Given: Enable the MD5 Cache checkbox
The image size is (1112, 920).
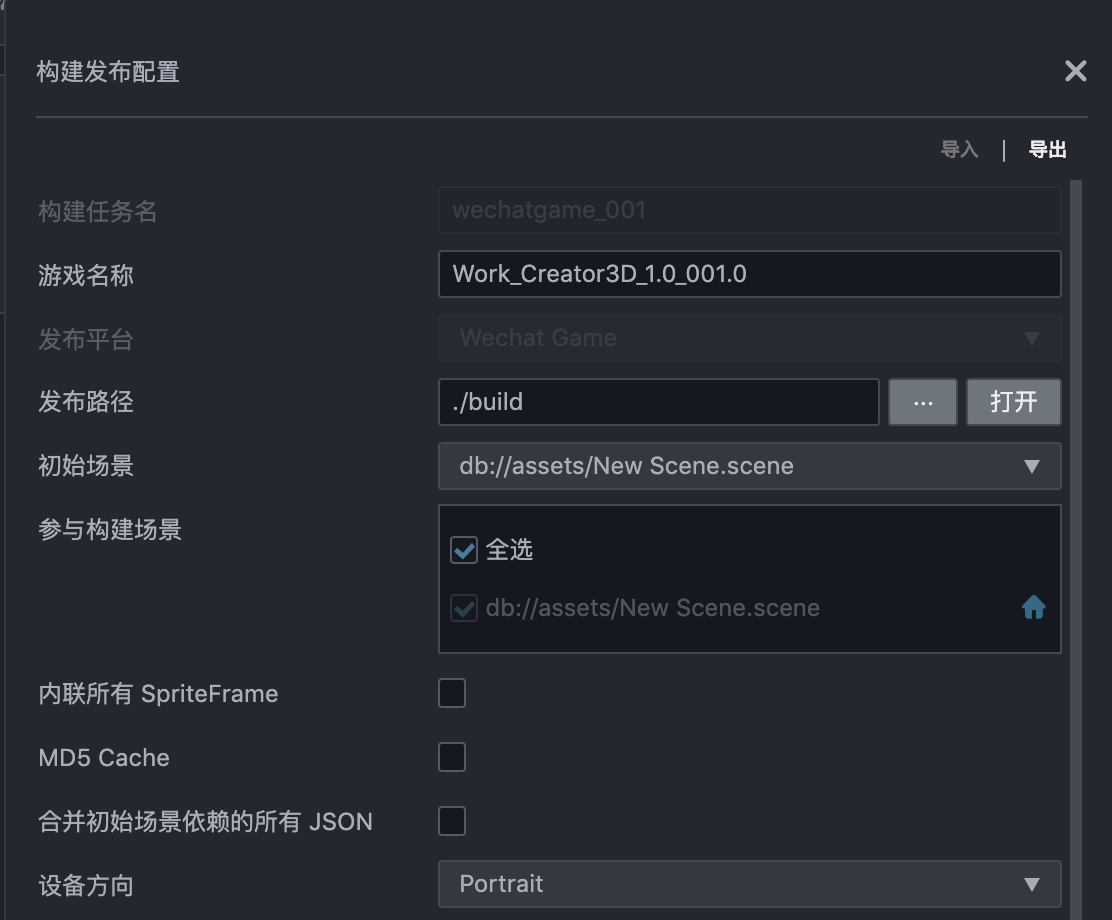Looking at the screenshot, I should pos(452,757).
